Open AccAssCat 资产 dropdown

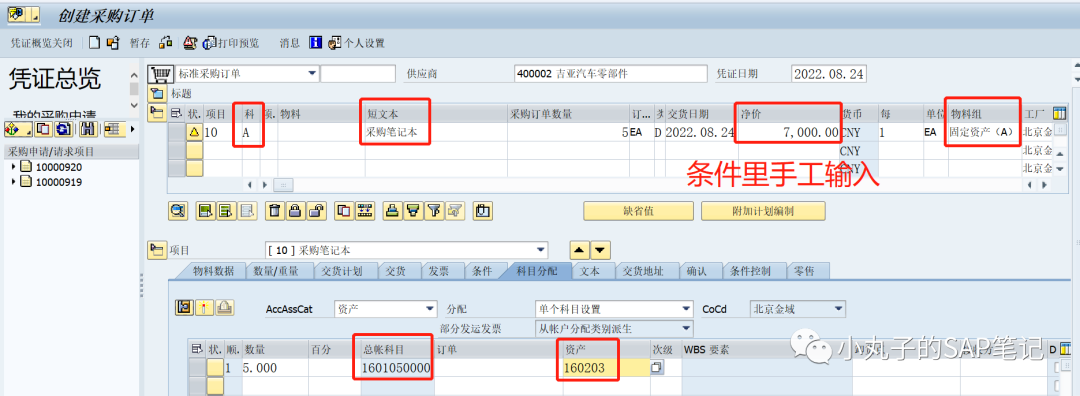pos(431,309)
